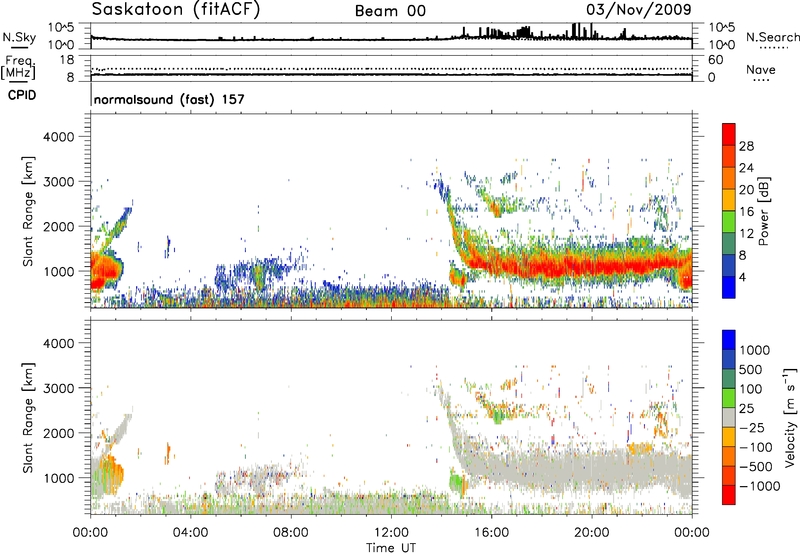Select the "12:00" time tick label

click(391, 533)
